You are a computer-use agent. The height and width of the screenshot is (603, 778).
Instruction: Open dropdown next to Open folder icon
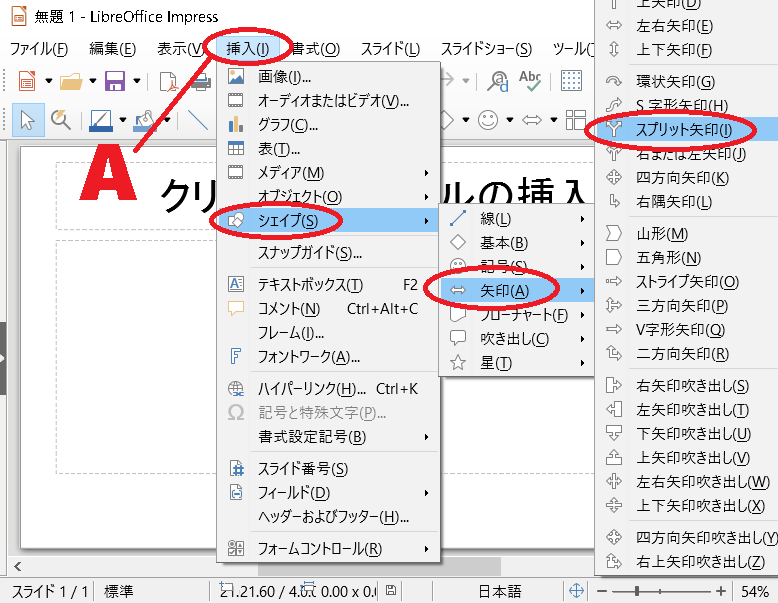coord(92,81)
